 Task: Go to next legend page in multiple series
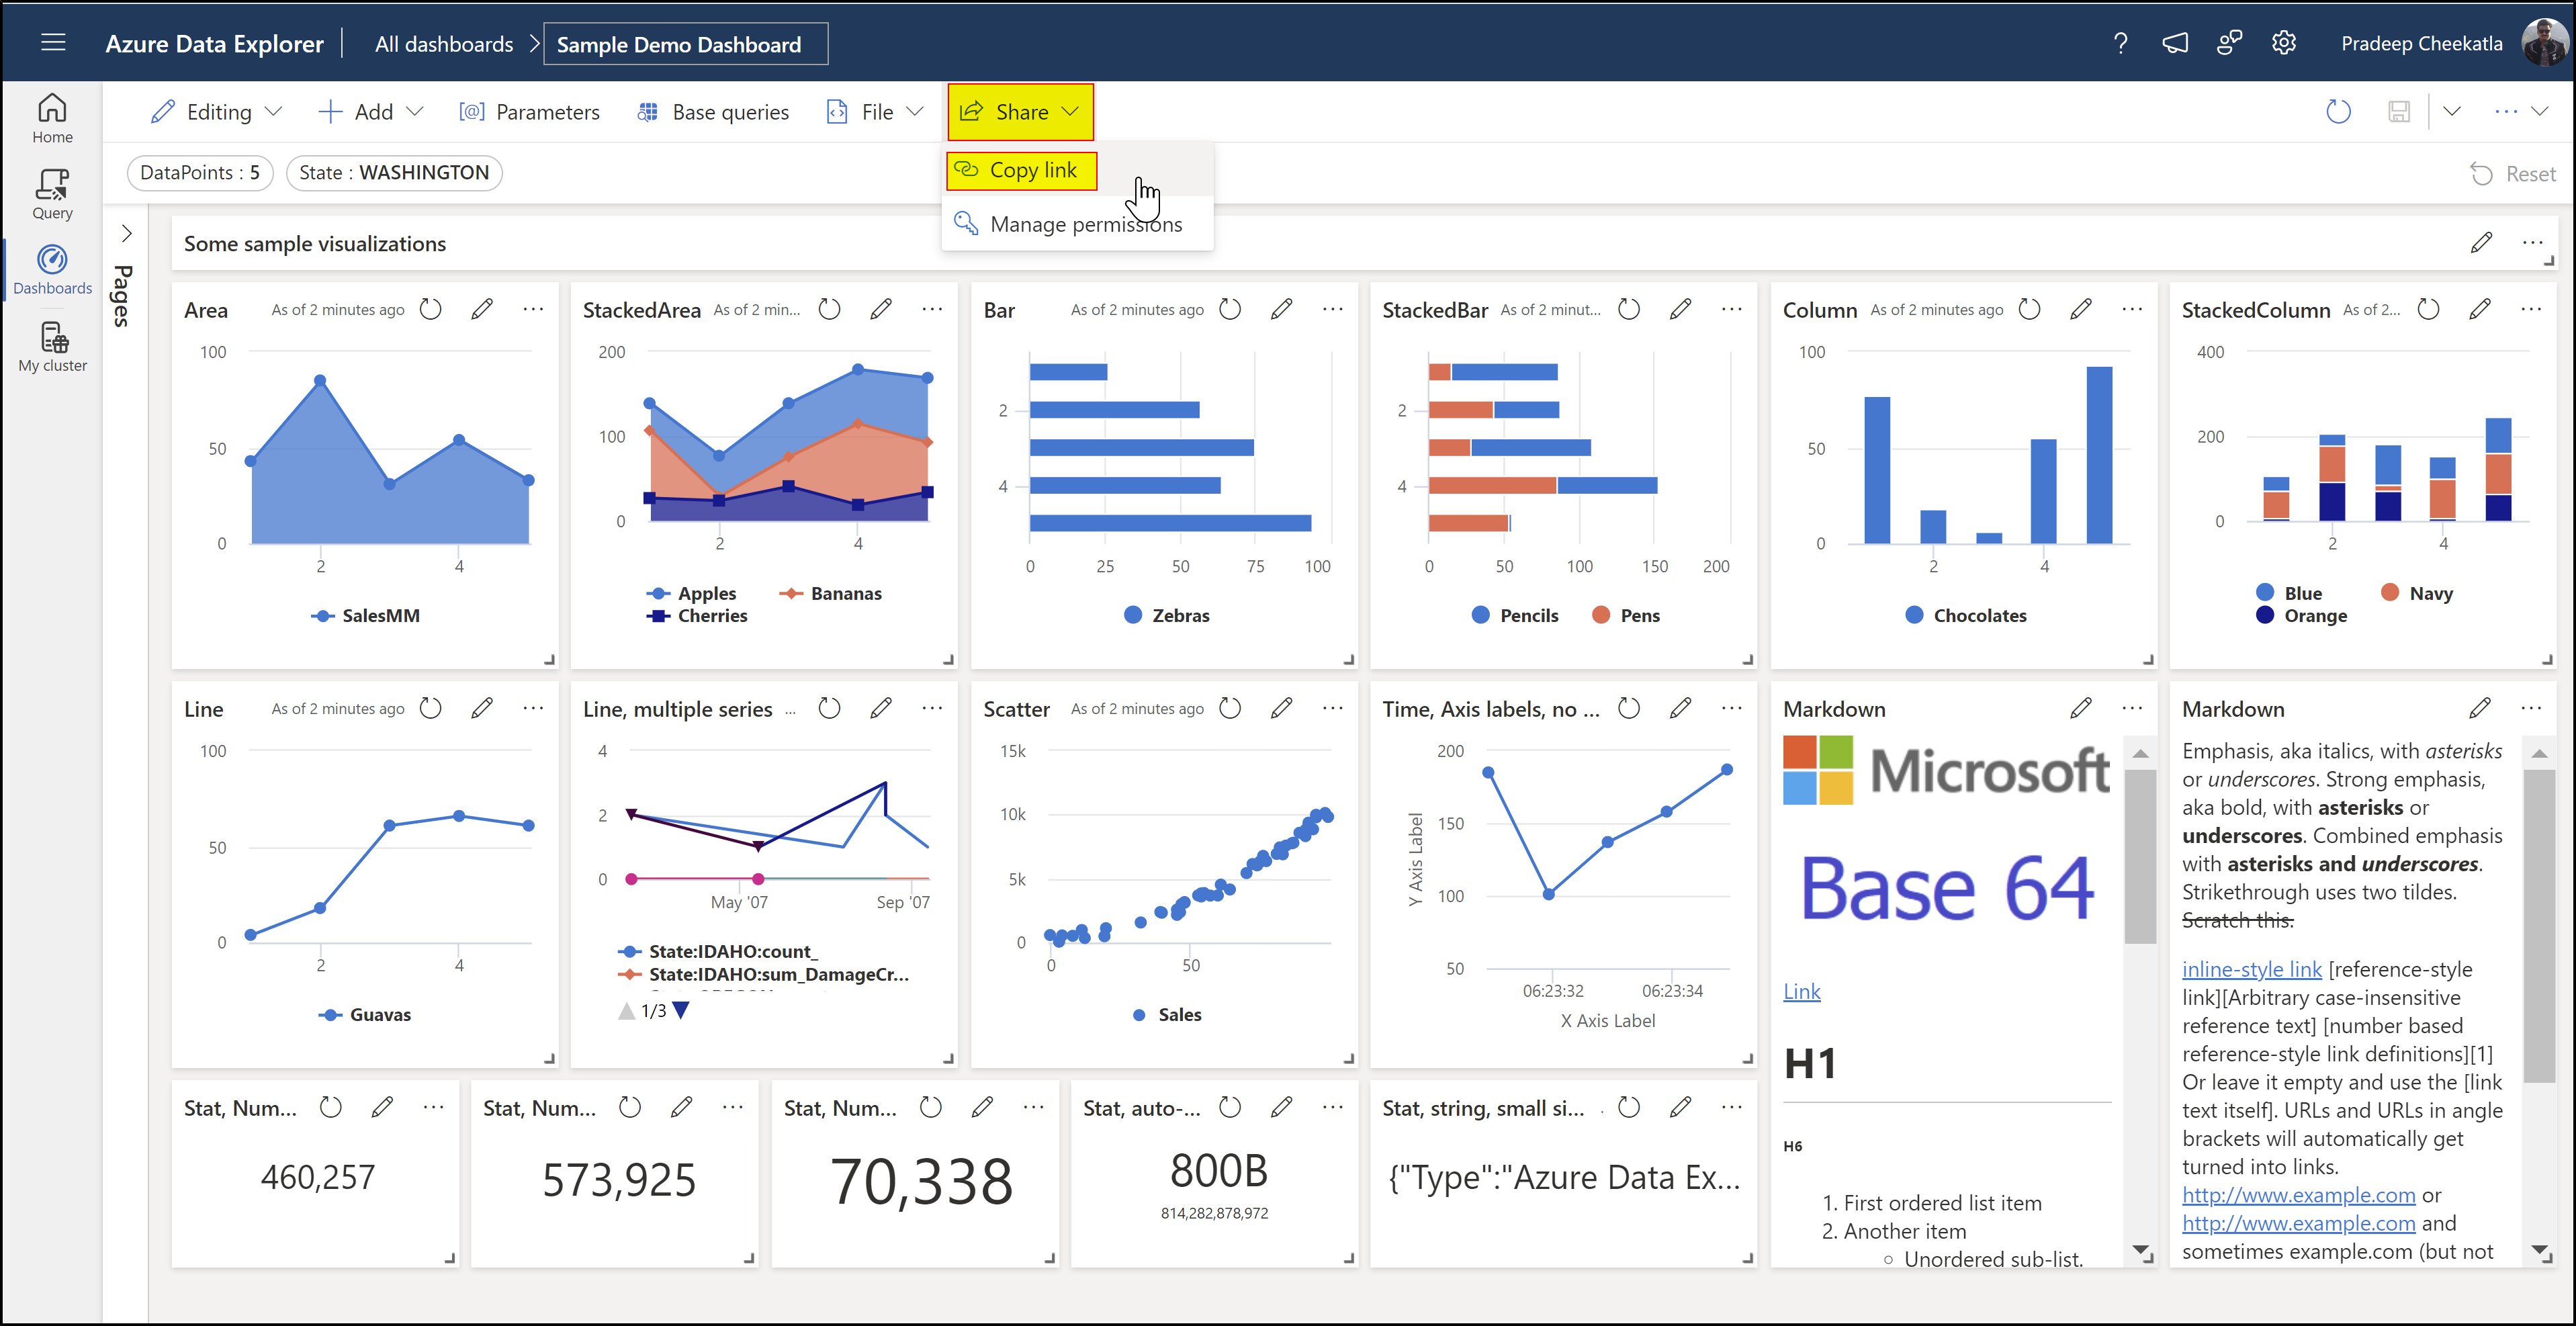pos(682,1011)
